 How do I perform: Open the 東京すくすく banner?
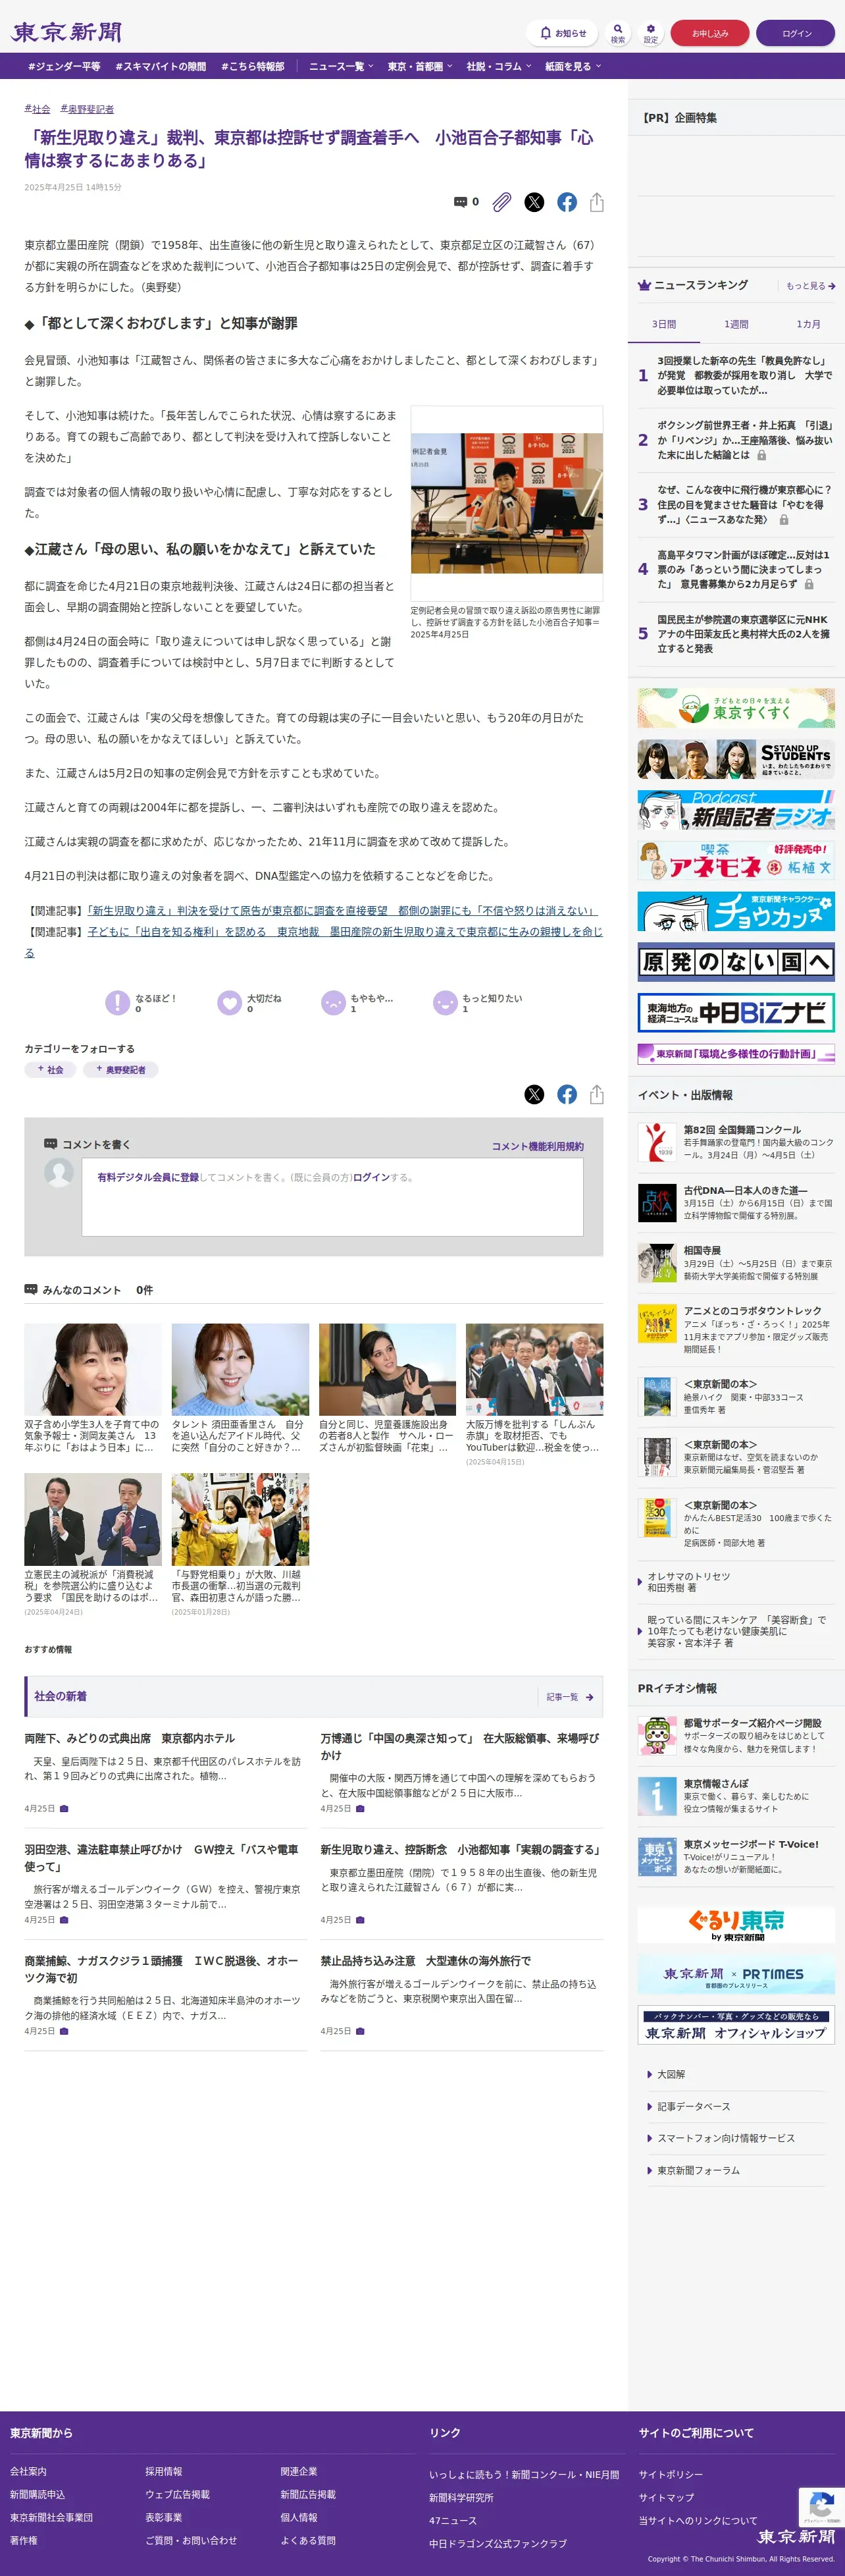coord(736,707)
